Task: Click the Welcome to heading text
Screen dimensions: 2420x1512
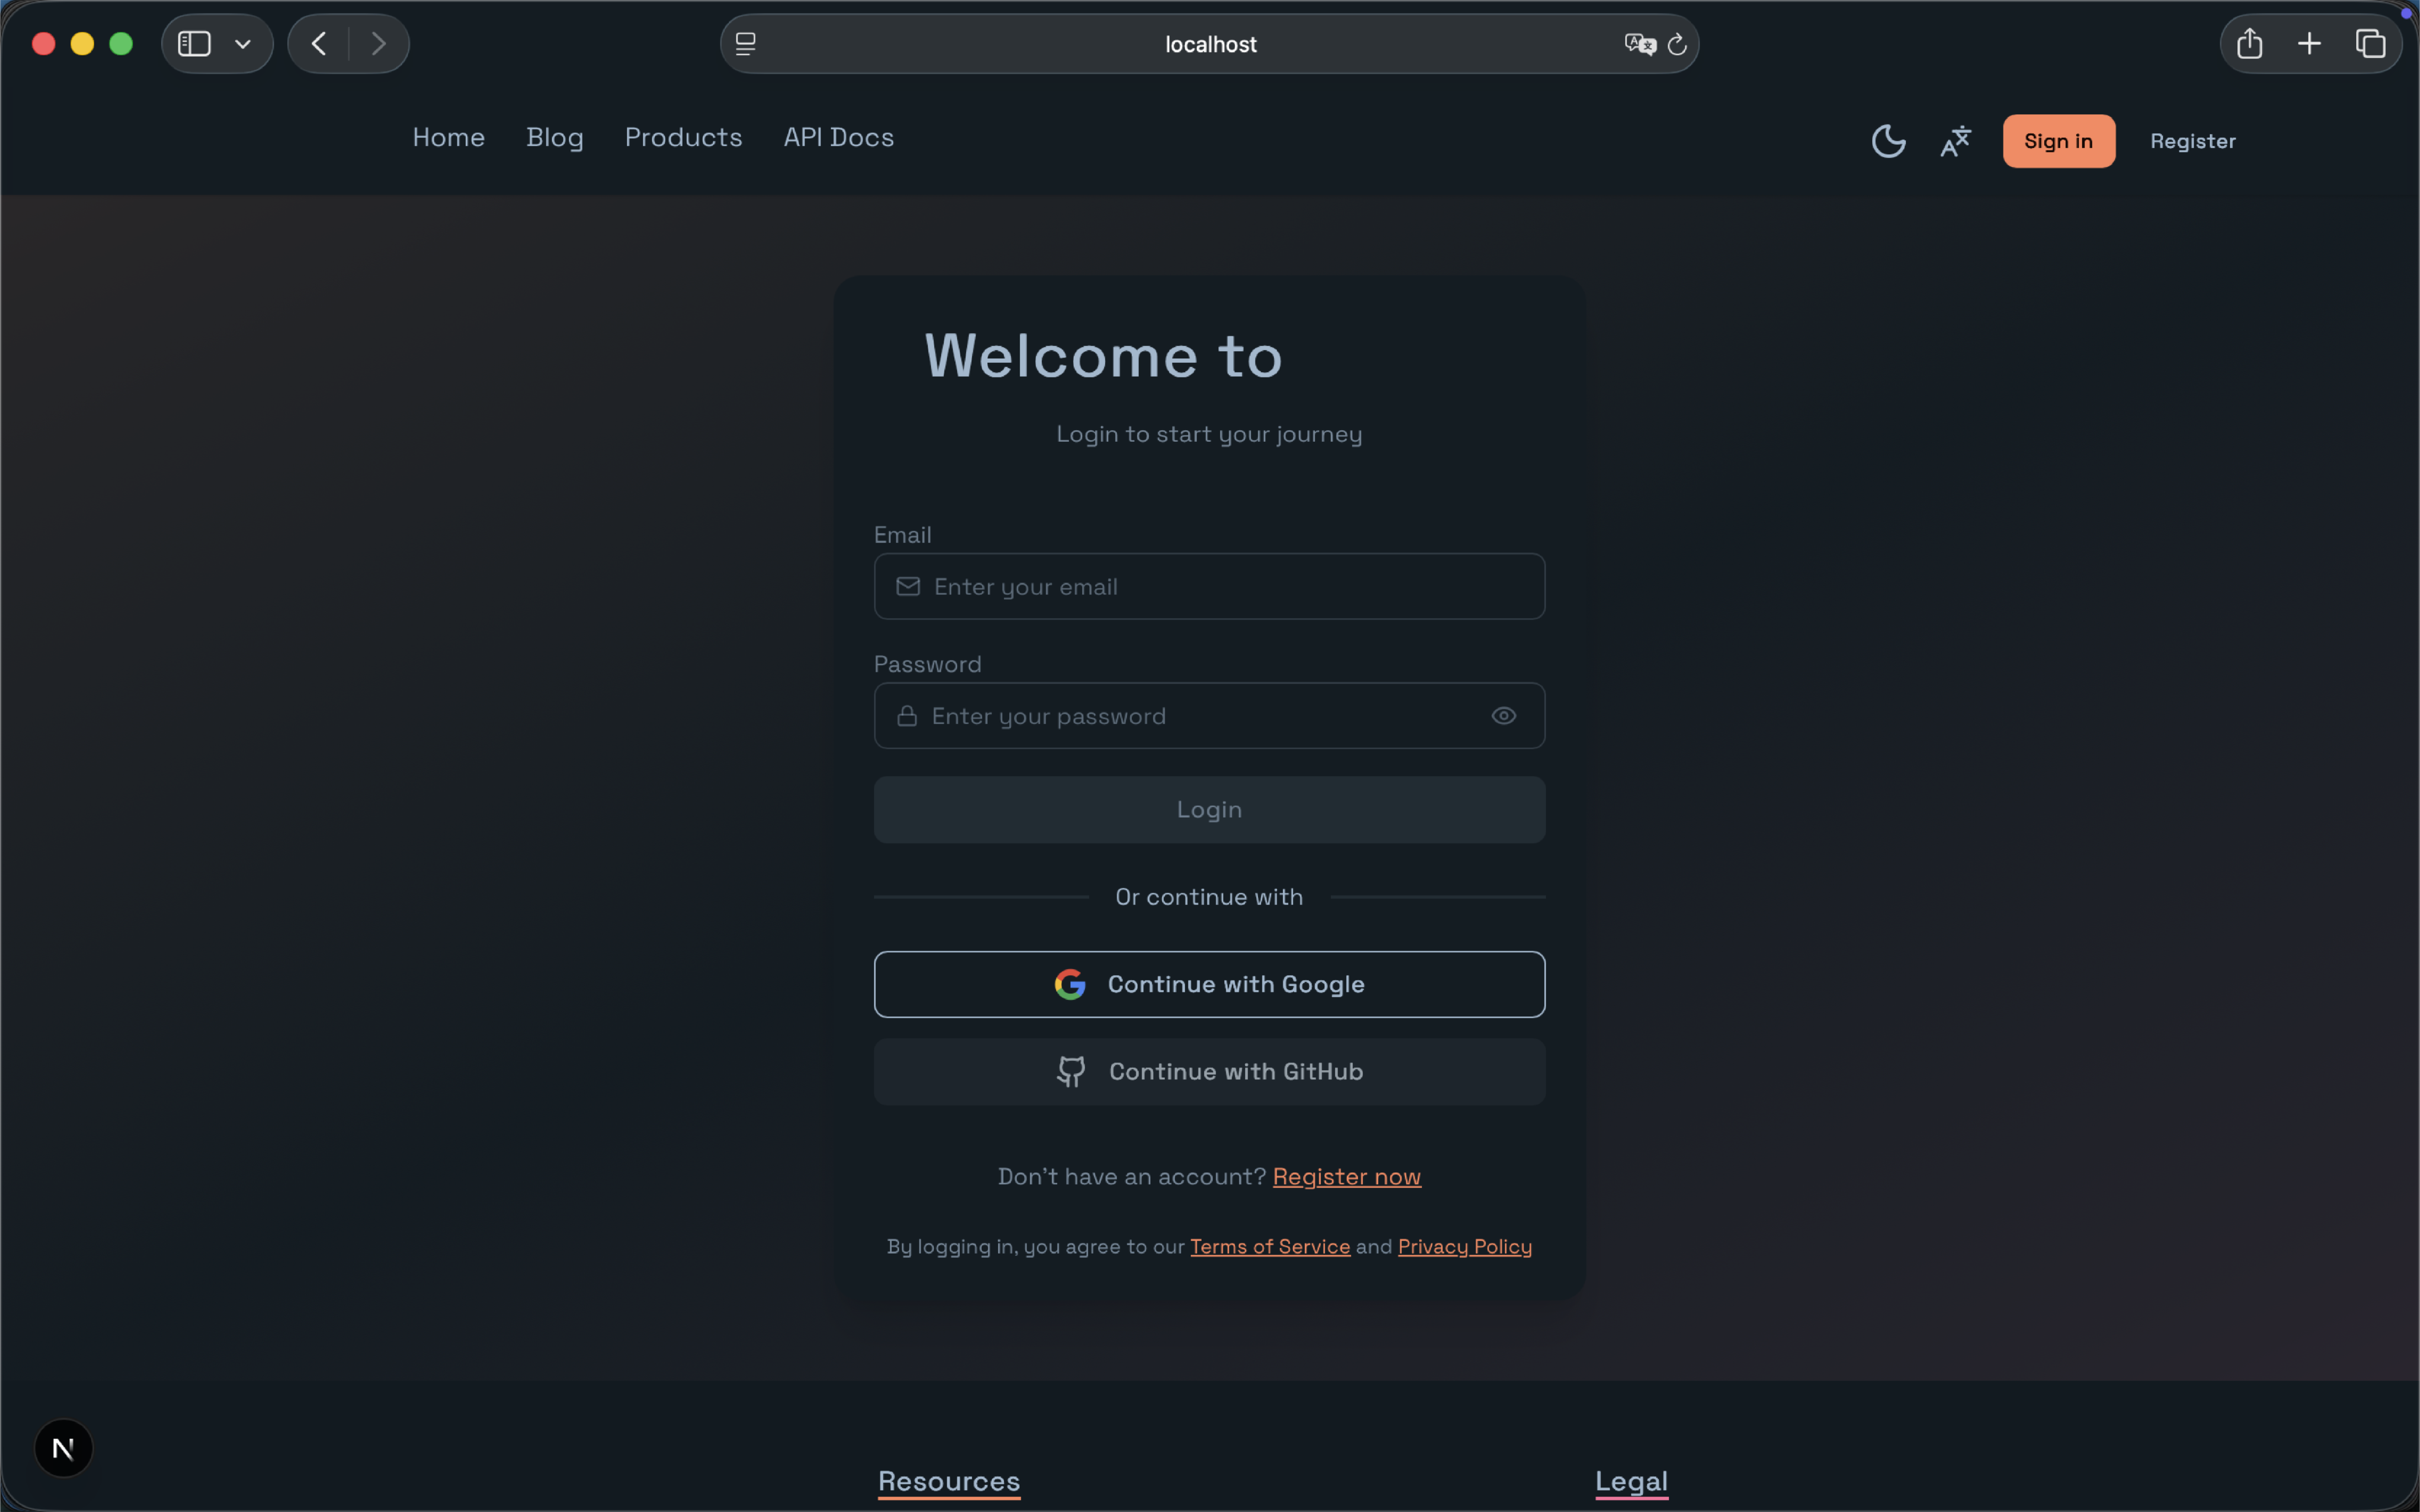Action: [1104, 356]
